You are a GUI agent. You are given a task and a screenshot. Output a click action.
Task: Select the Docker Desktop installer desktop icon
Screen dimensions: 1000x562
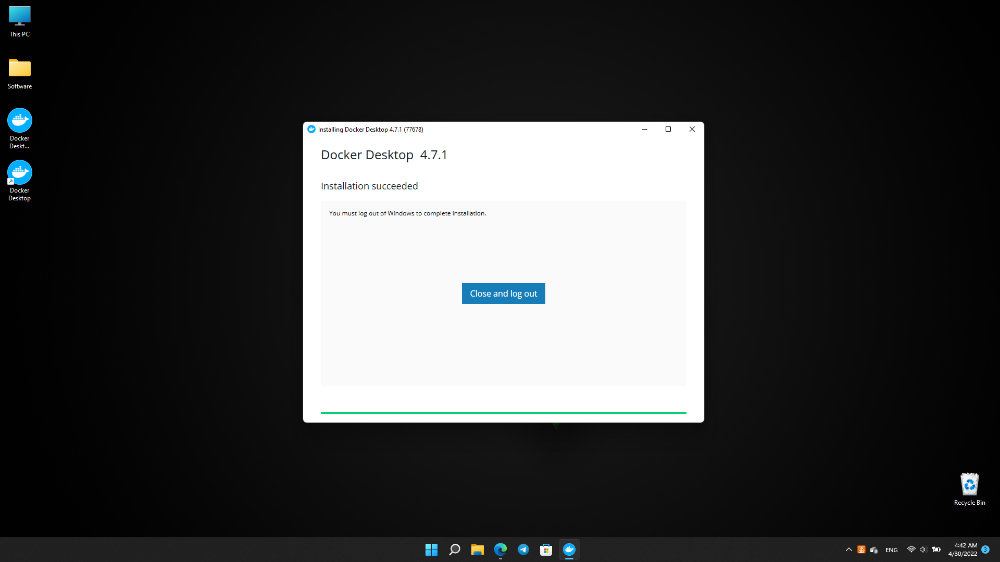point(20,128)
